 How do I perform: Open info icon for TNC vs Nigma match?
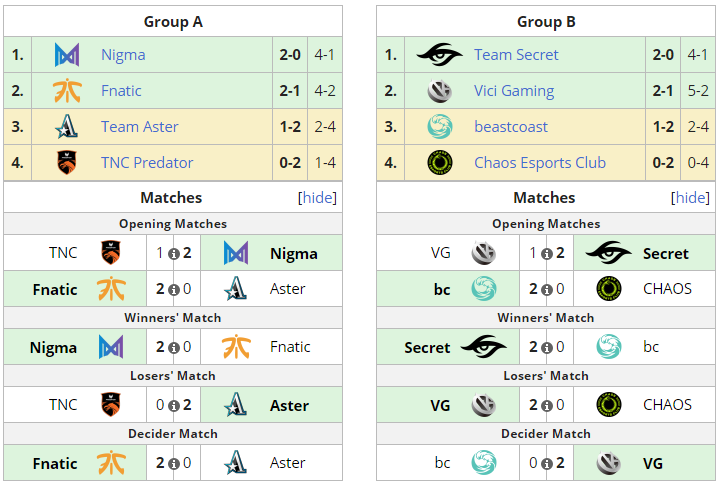click(x=173, y=254)
